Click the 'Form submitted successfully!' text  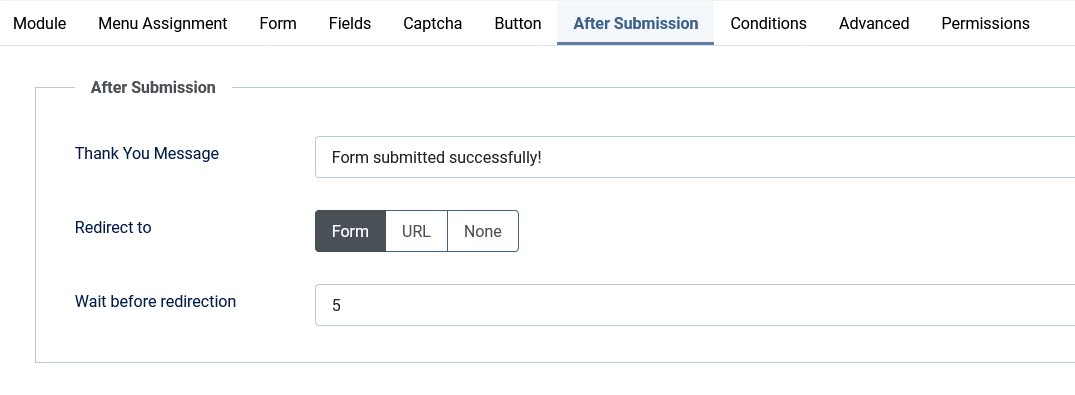click(437, 158)
